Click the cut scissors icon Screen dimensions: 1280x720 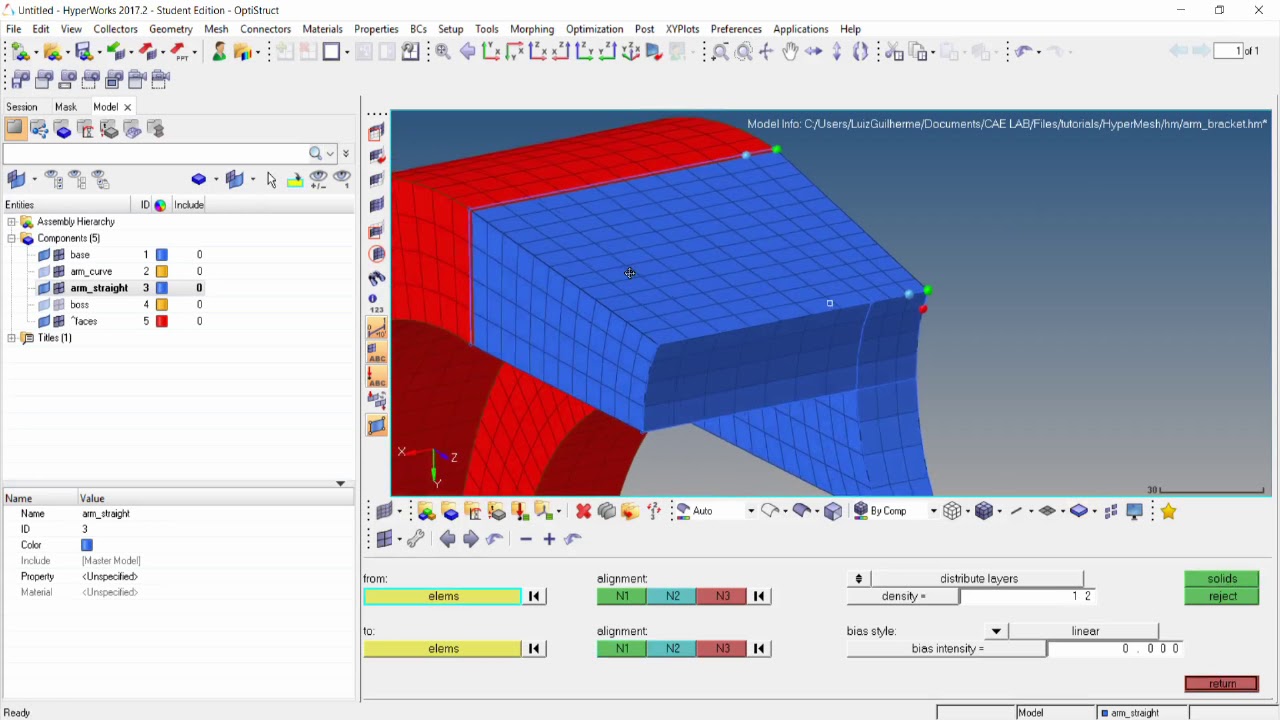click(894, 52)
